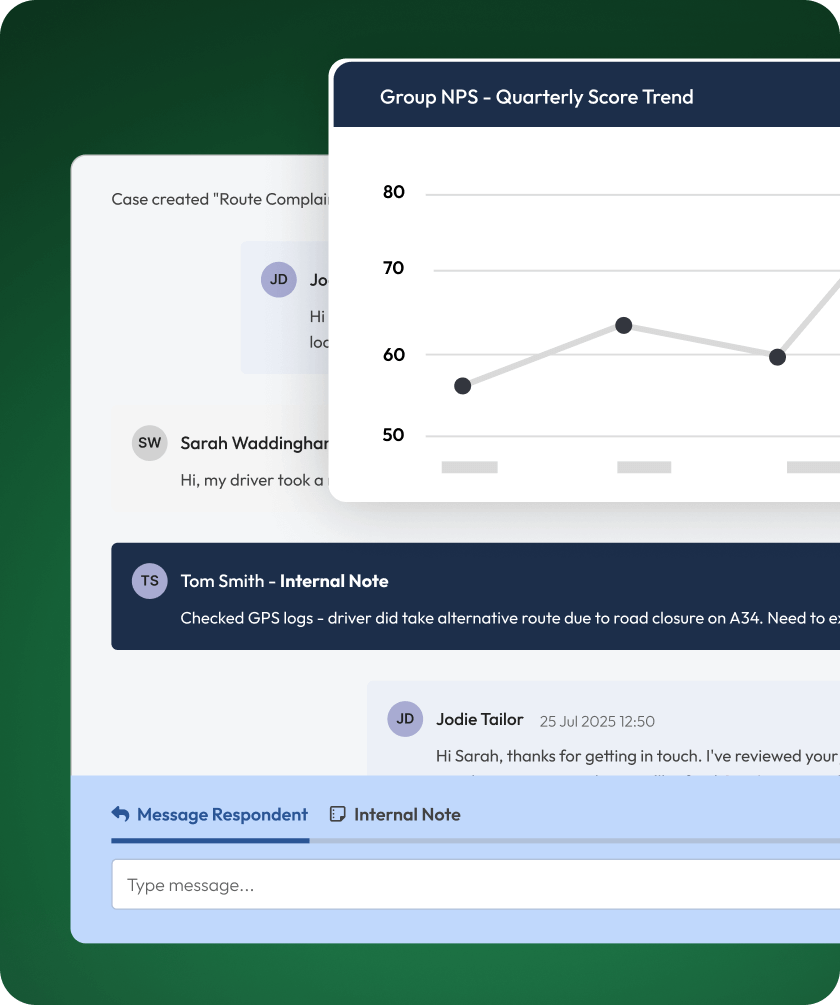Select the third data point at 60

coord(777,357)
